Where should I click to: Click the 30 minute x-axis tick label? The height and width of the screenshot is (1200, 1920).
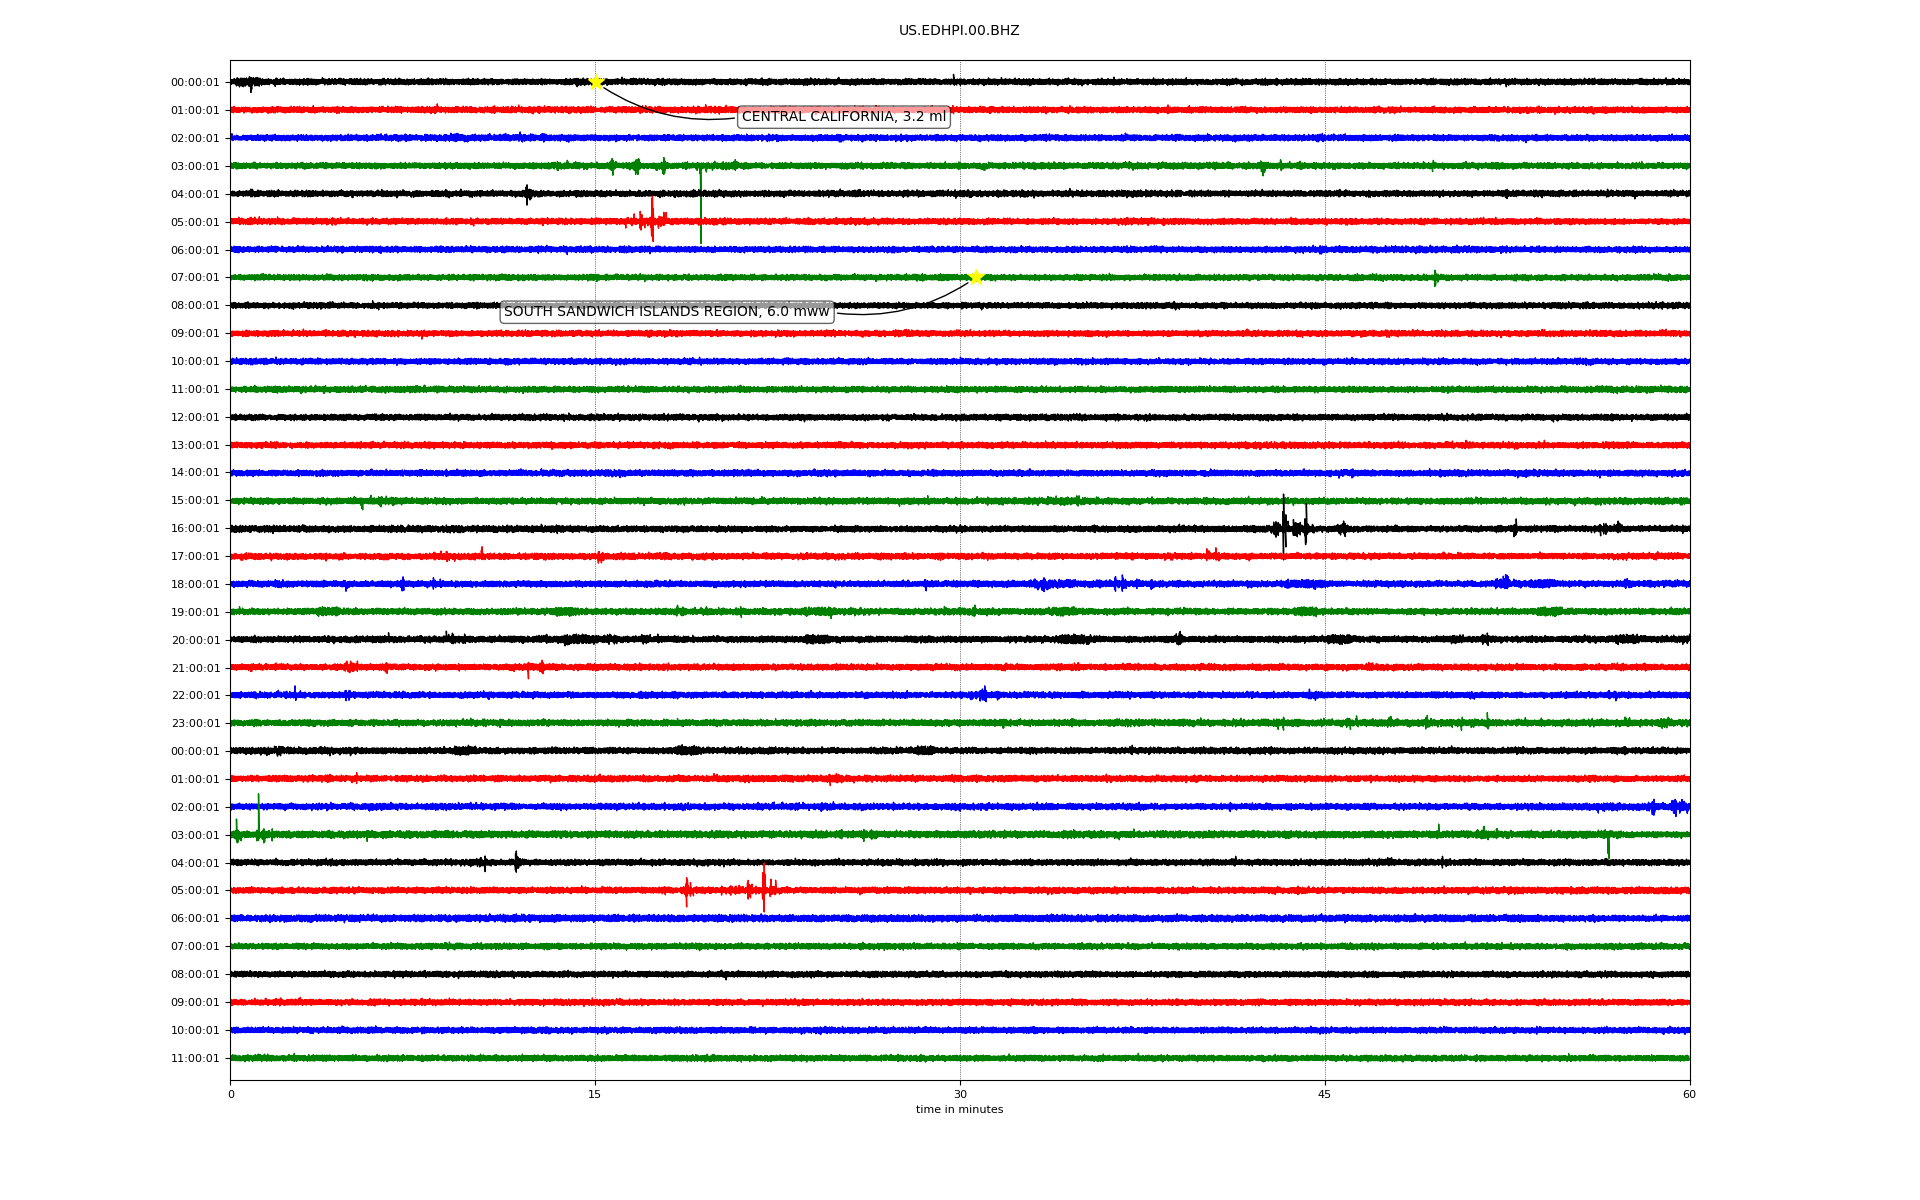(x=960, y=1094)
